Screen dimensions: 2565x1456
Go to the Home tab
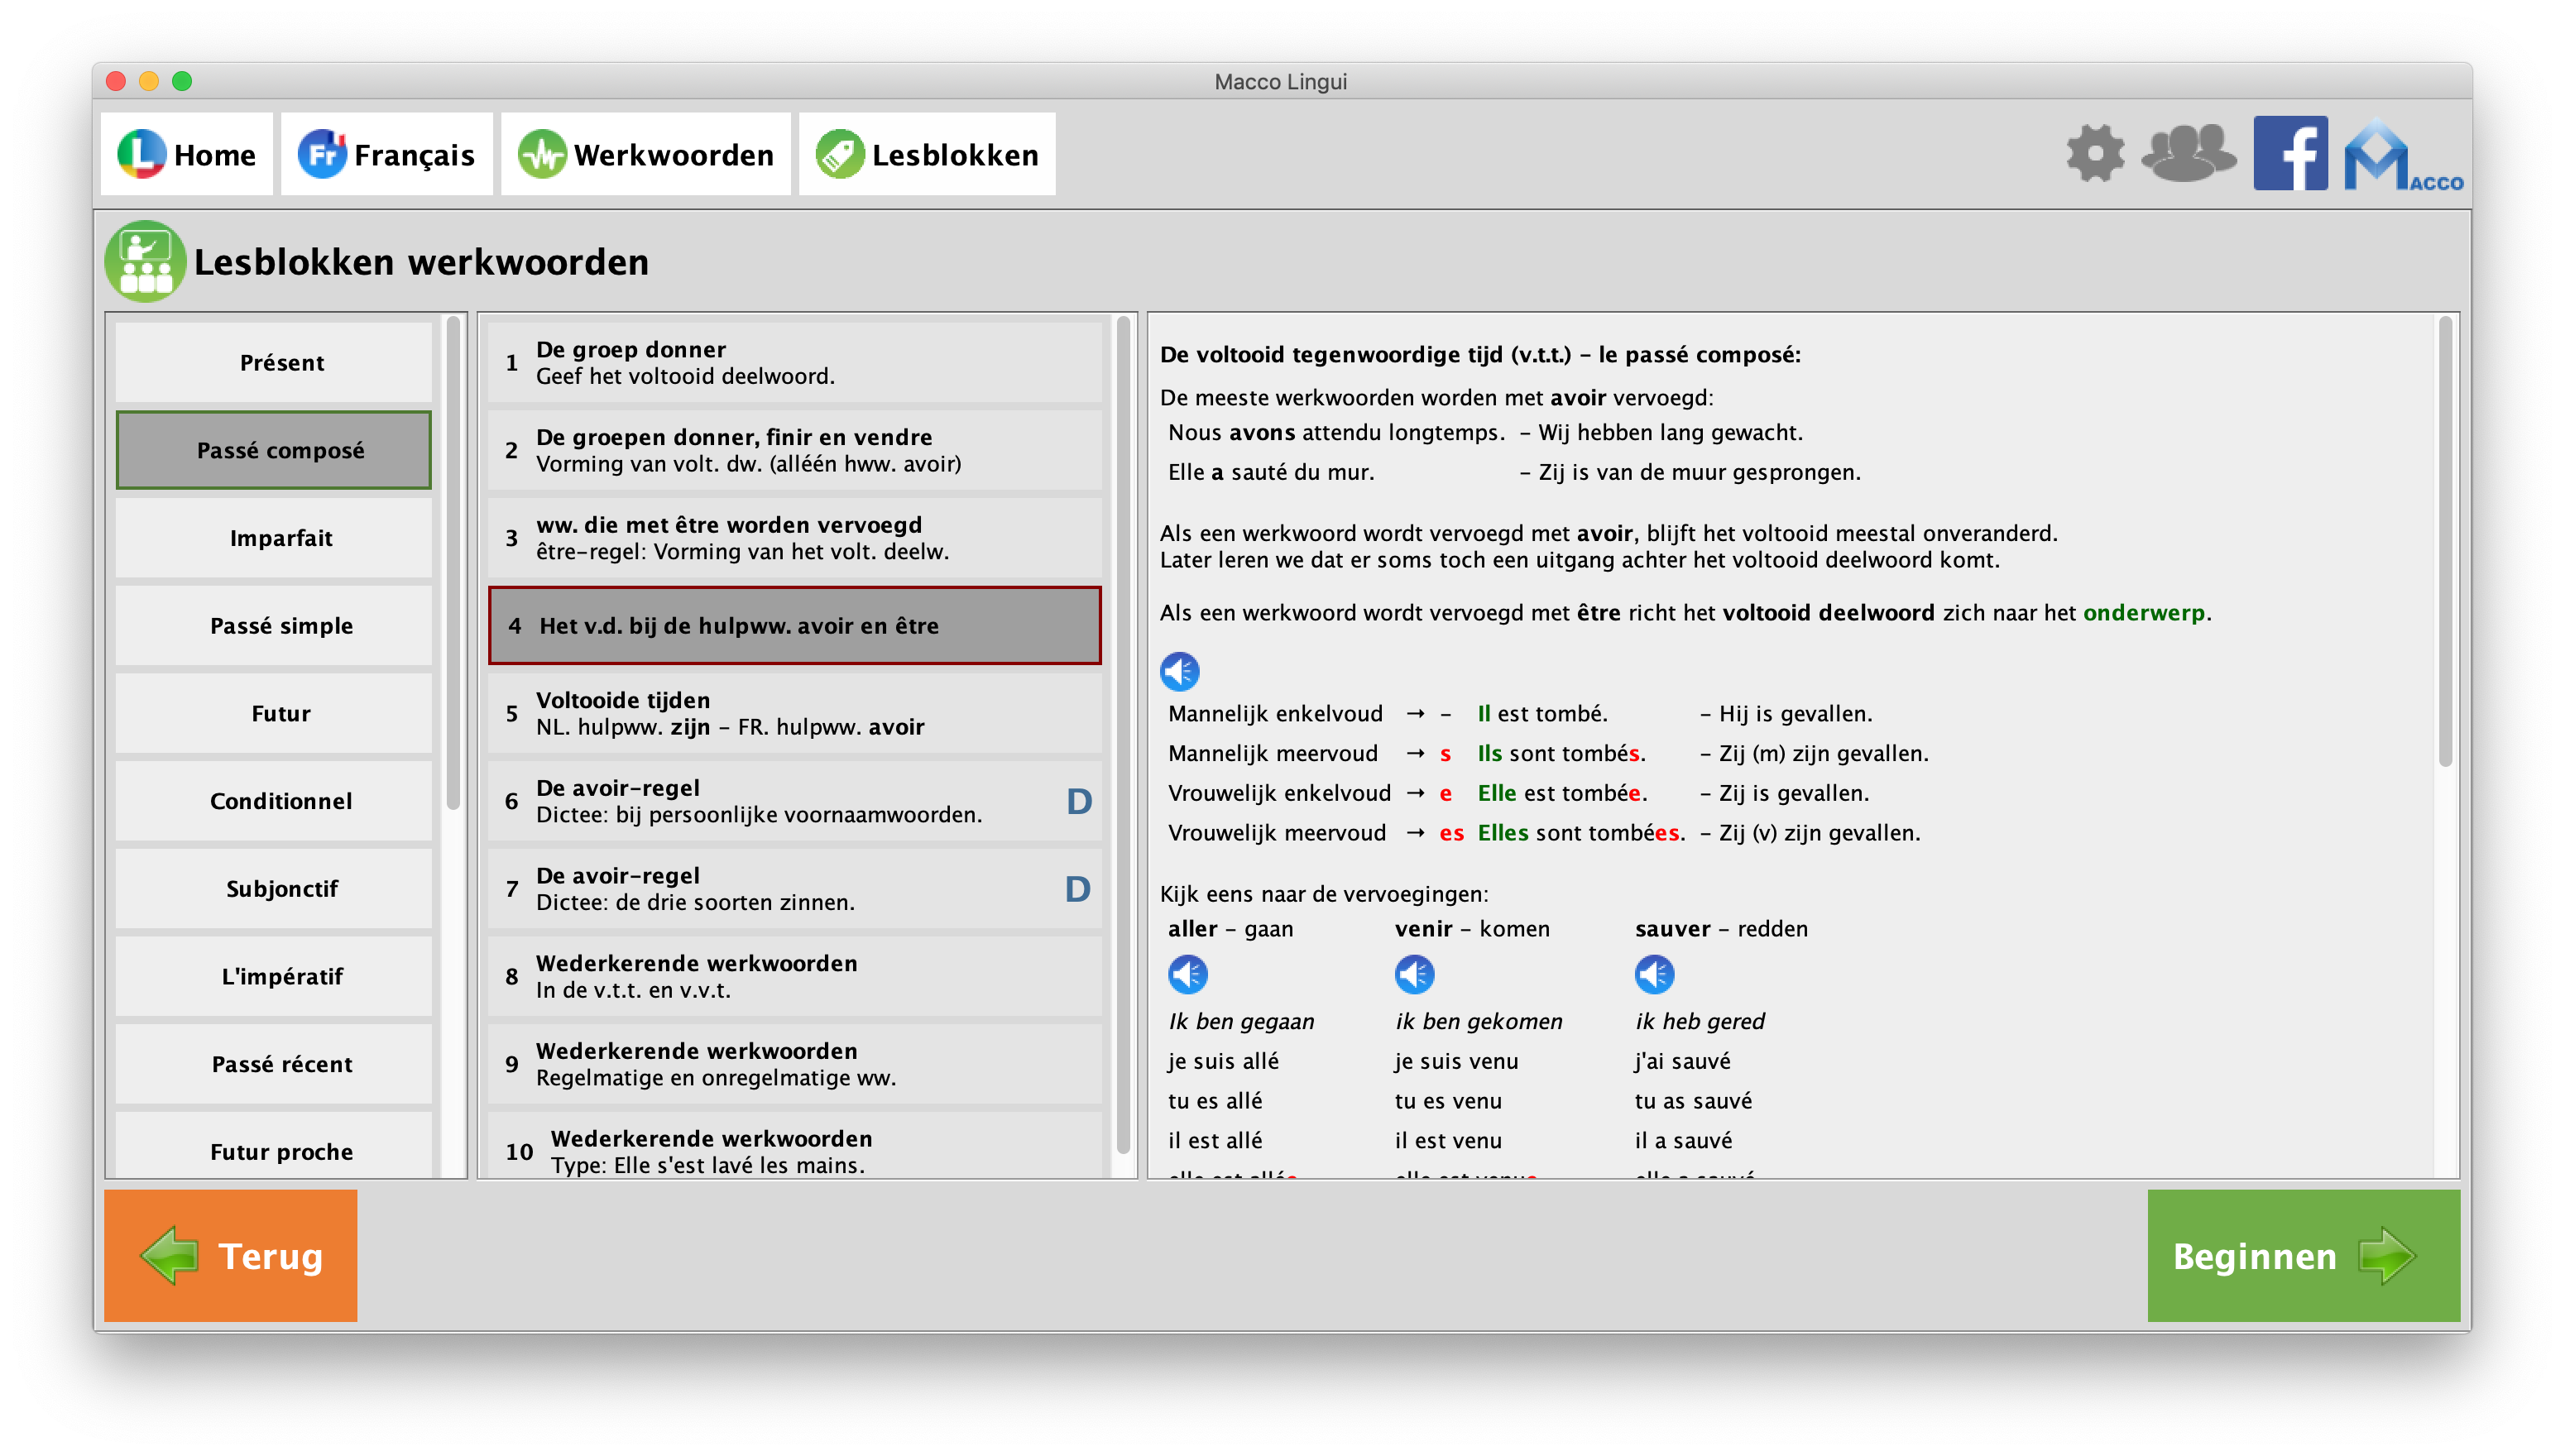(187, 154)
